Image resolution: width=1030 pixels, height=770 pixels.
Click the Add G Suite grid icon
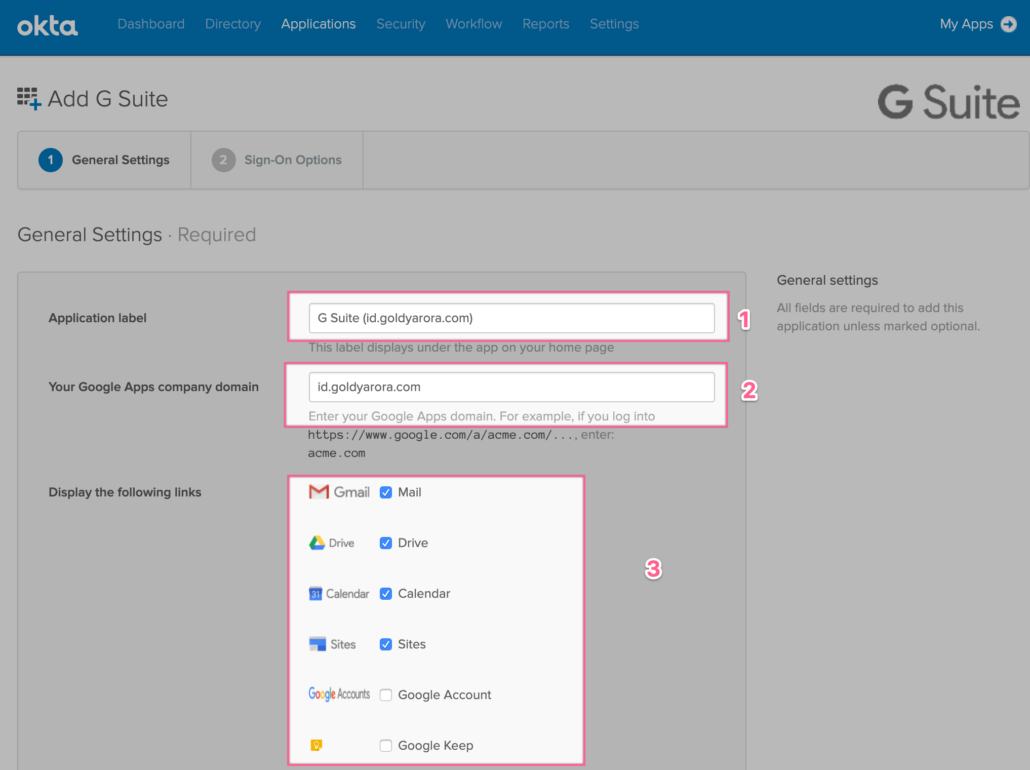(x=29, y=99)
